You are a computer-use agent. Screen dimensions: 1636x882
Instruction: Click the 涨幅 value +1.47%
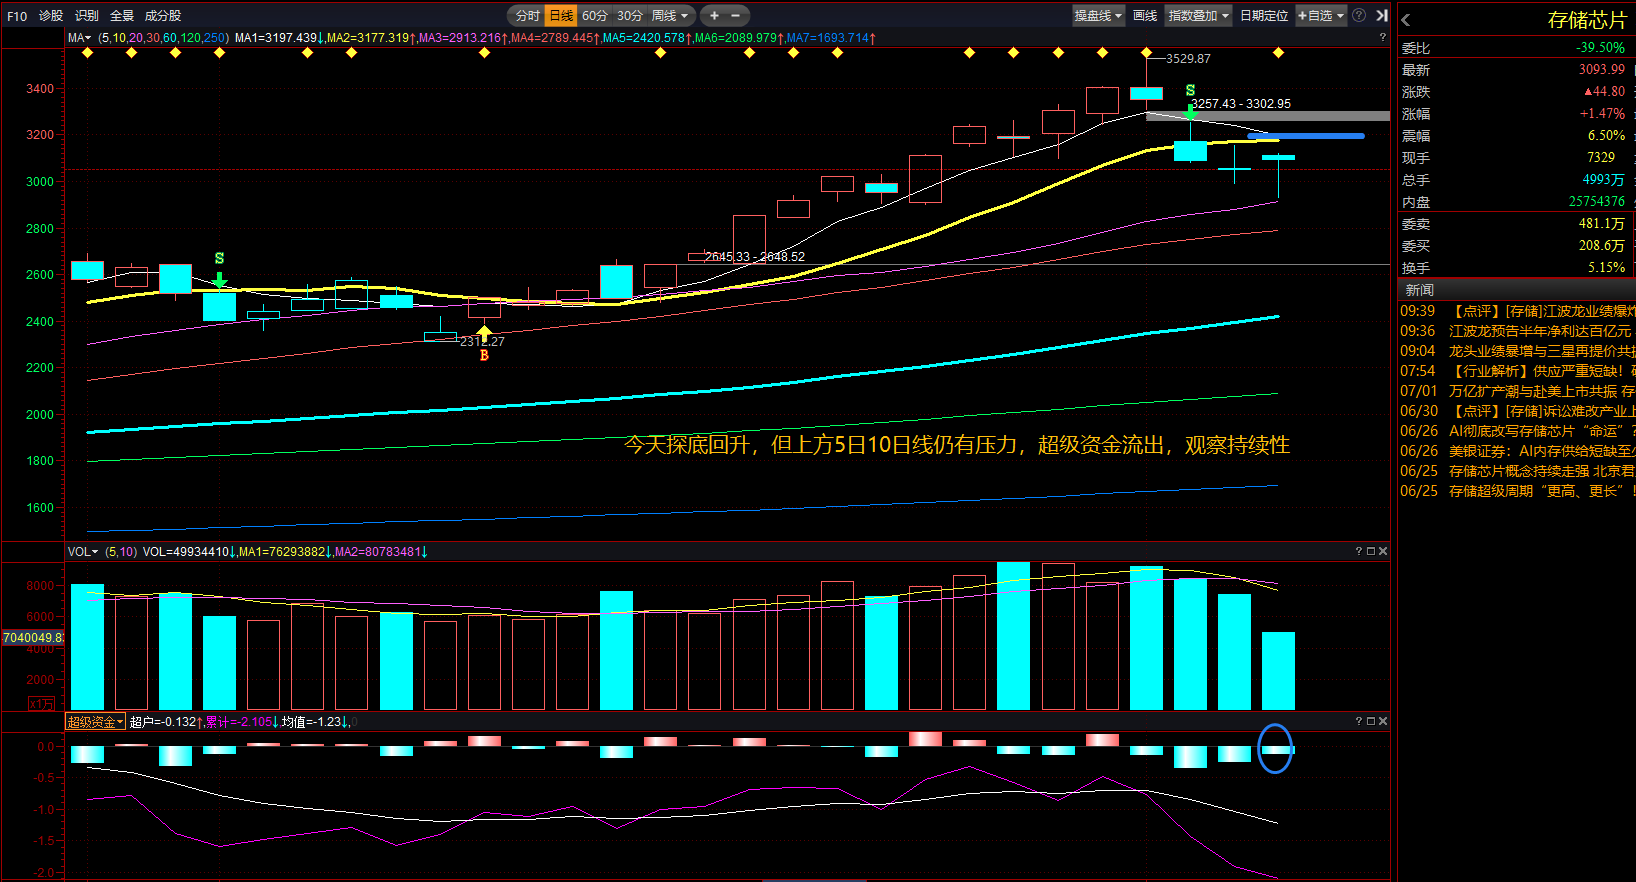pyautogui.click(x=1602, y=114)
